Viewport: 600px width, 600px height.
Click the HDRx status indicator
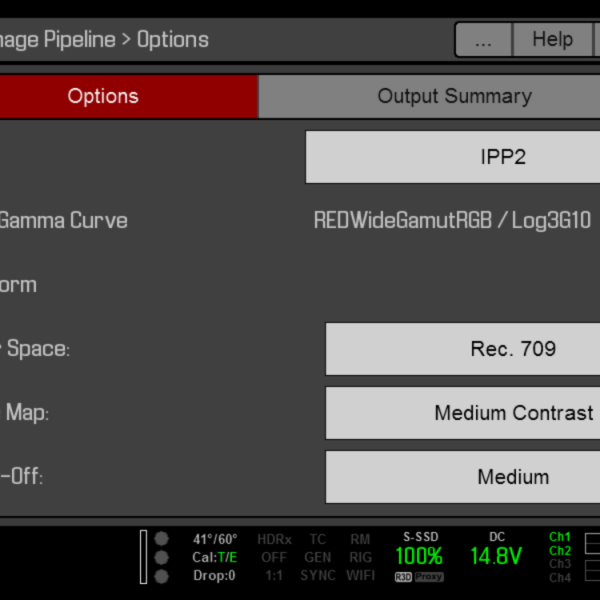[x=274, y=540]
